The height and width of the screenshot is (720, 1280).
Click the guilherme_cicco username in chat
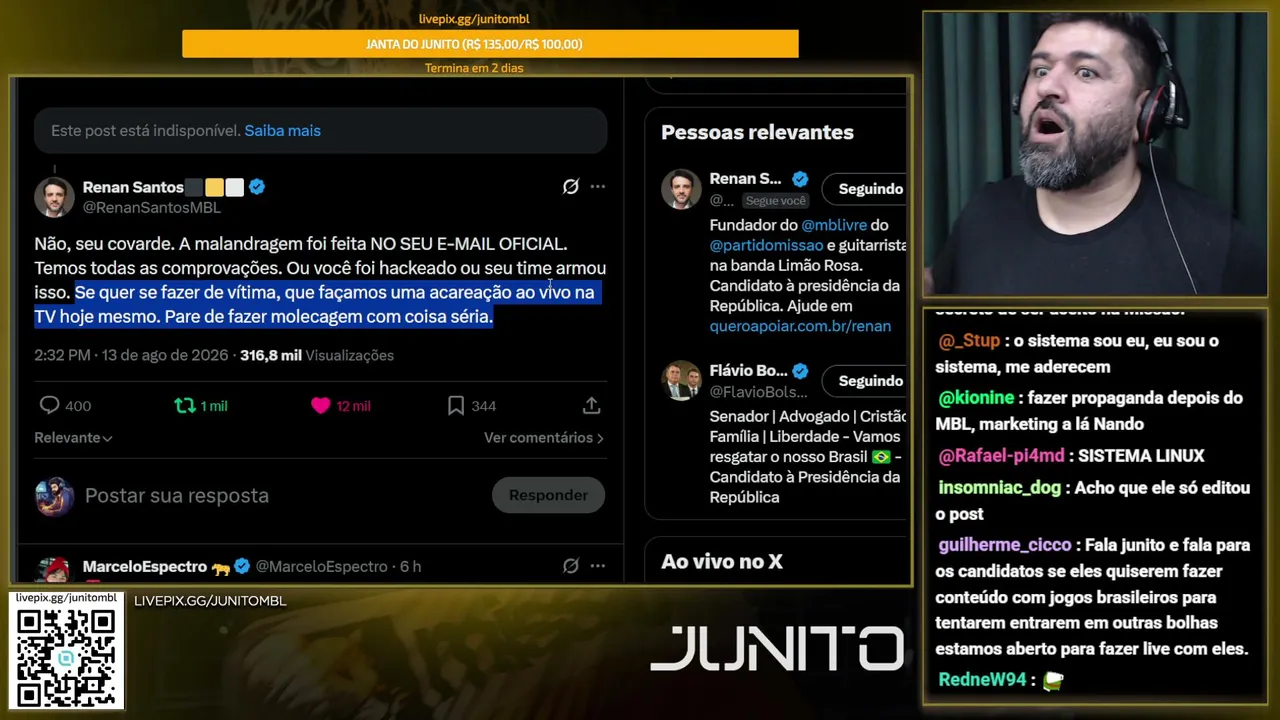click(x=1004, y=545)
